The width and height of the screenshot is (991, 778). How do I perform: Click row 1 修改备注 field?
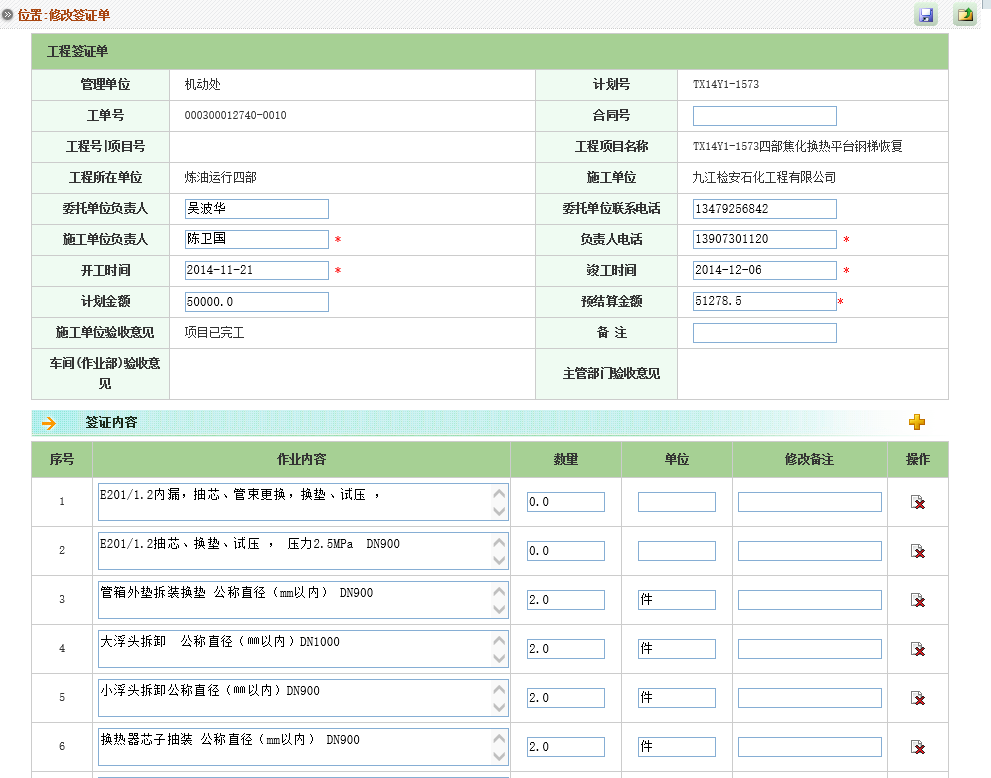[x=810, y=502]
